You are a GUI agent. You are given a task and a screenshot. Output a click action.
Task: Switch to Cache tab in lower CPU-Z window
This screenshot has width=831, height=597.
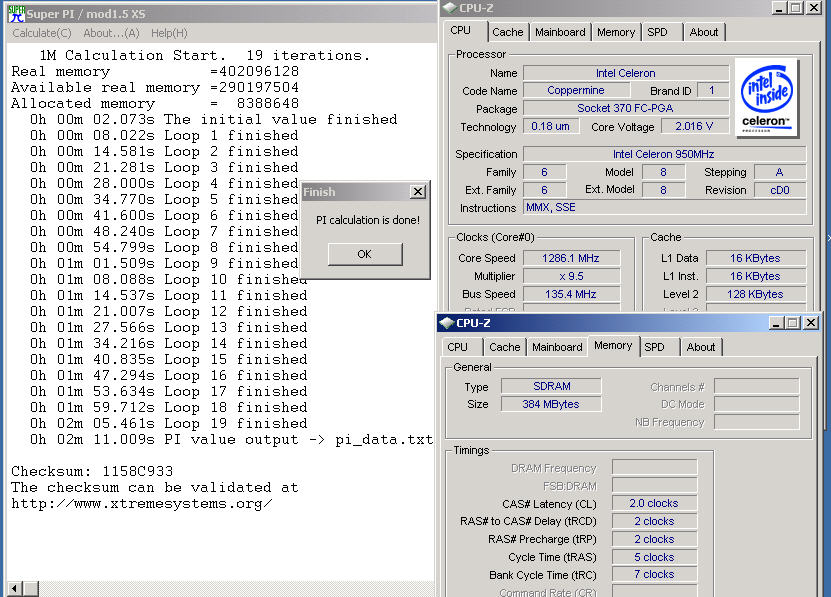(x=505, y=347)
